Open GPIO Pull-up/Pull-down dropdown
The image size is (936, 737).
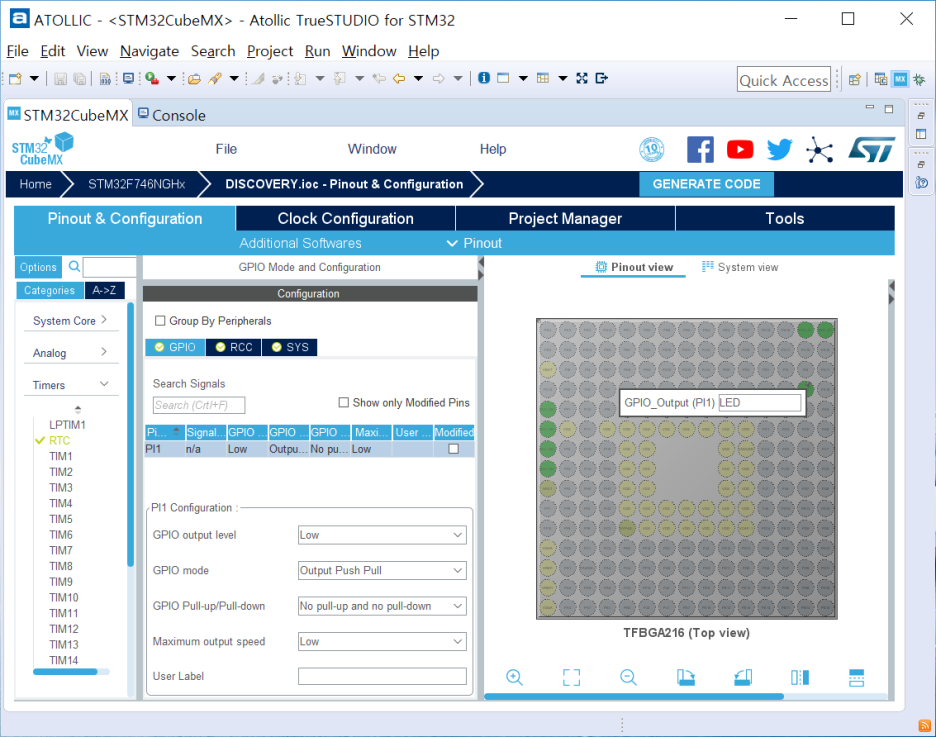point(382,606)
